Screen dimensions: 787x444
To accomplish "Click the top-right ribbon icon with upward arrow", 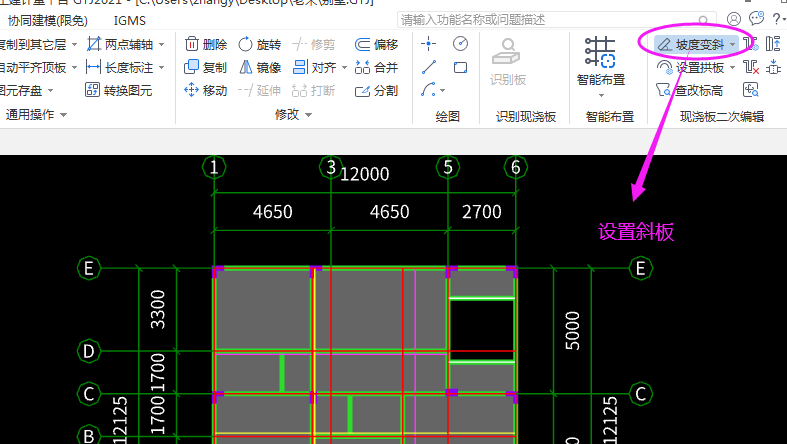I will [773, 44].
